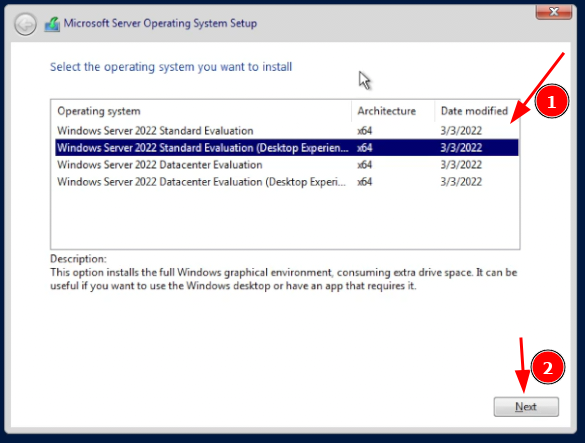Select Windows Server 2022 Standard Evaluation

tap(287, 131)
